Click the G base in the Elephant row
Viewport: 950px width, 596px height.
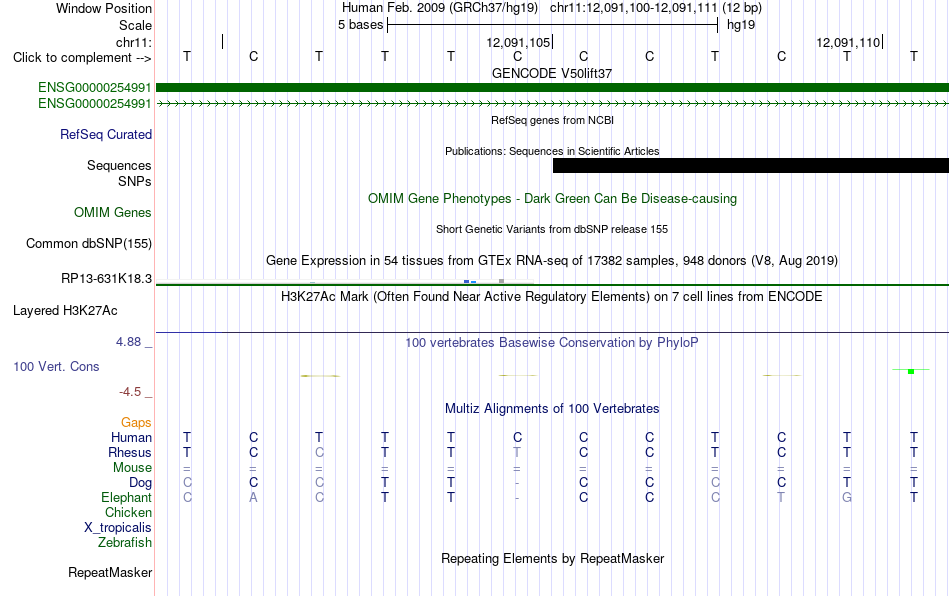pyautogui.click(x=847, y=497)
